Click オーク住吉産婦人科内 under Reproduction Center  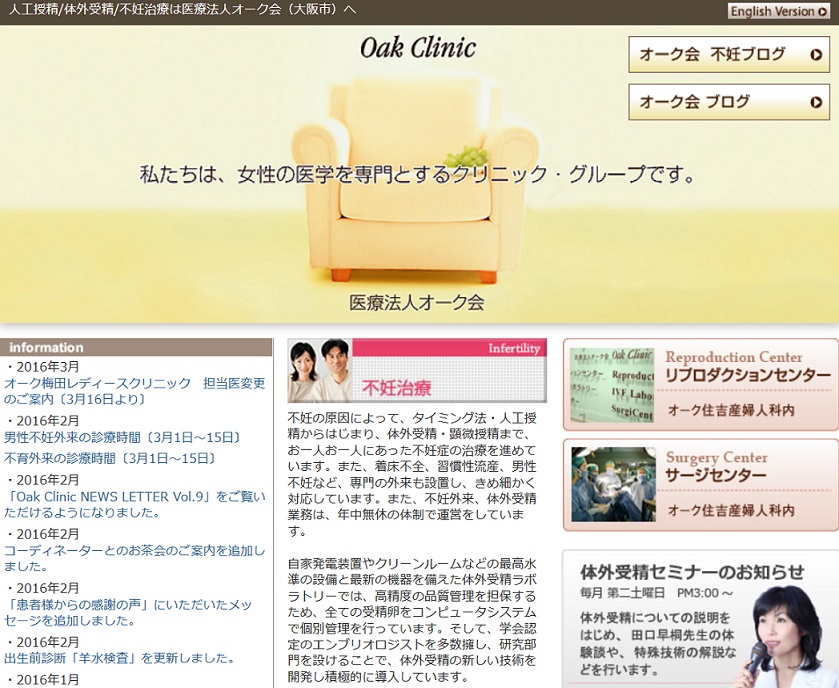[731, 410]
